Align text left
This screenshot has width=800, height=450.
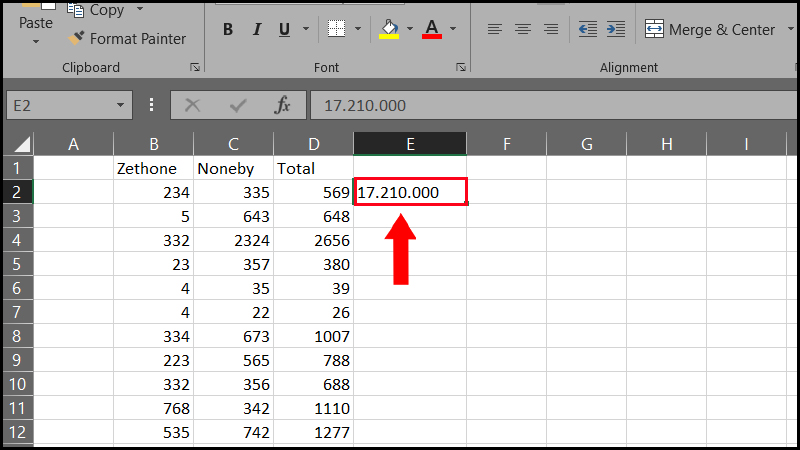point(494,29)
